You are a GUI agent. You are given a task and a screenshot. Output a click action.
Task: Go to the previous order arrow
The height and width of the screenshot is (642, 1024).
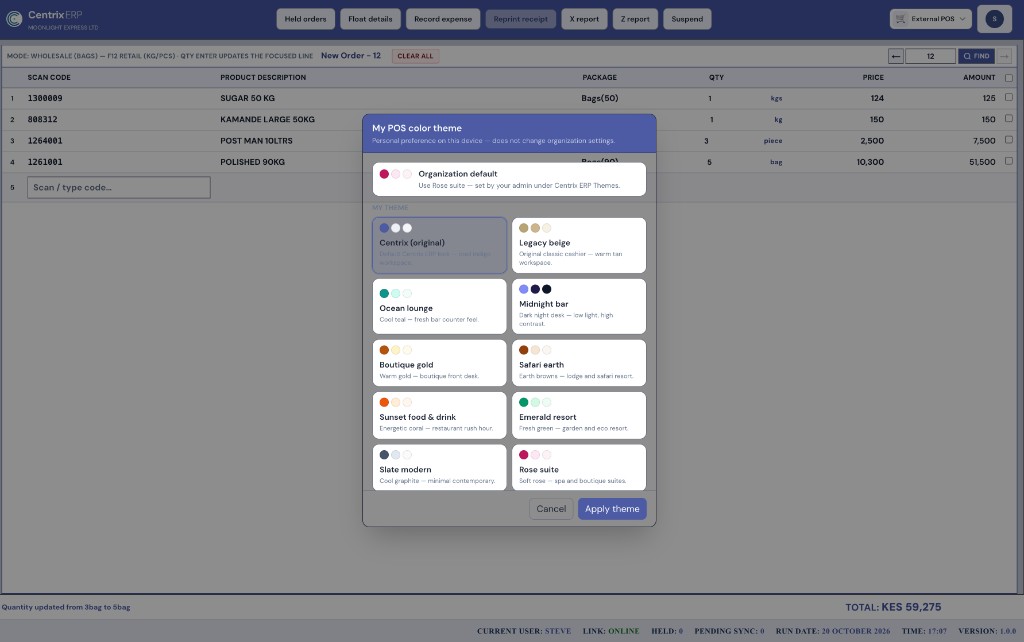point(896,56)
